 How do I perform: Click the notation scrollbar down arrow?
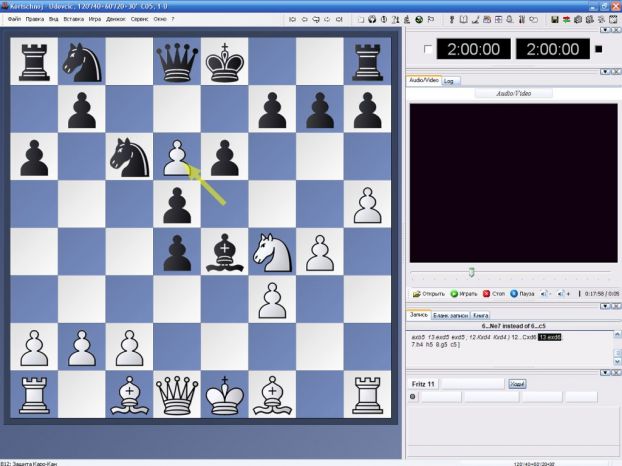point(617,362)
